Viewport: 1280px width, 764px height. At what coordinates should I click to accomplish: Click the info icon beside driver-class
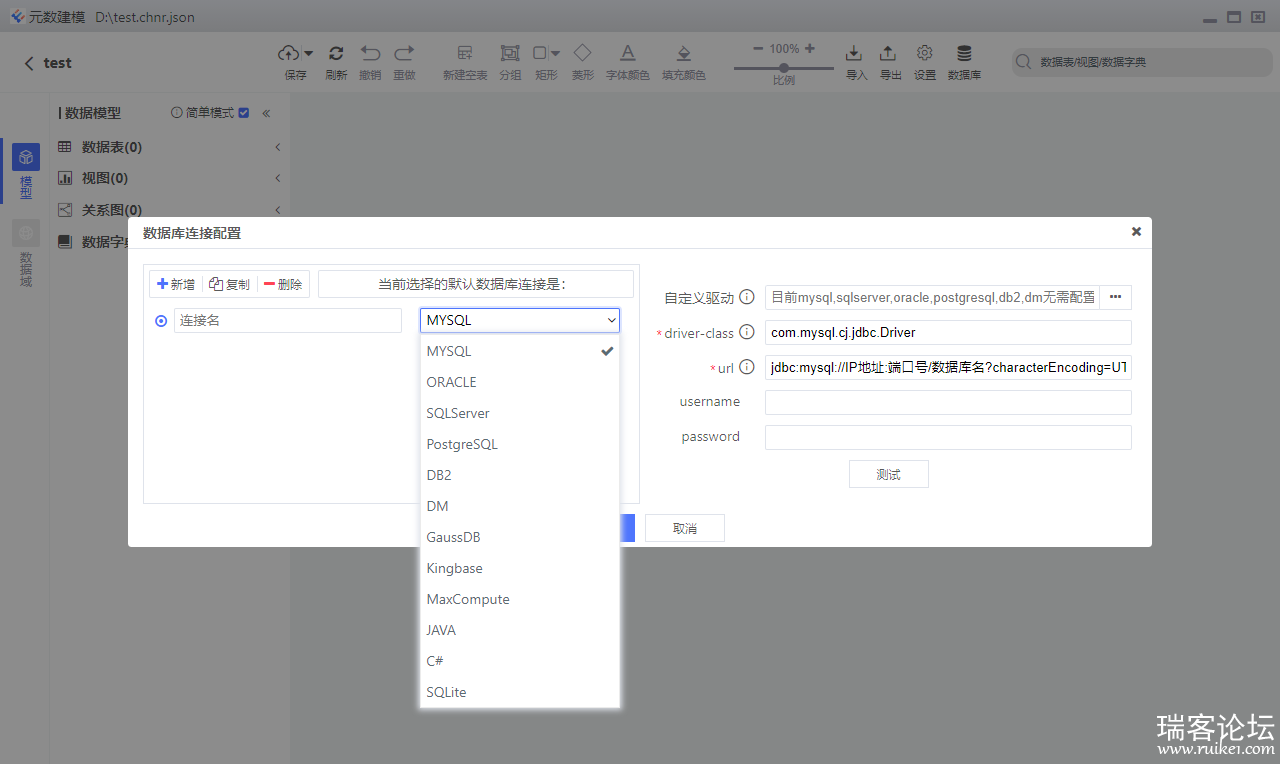tap(746, 332)
